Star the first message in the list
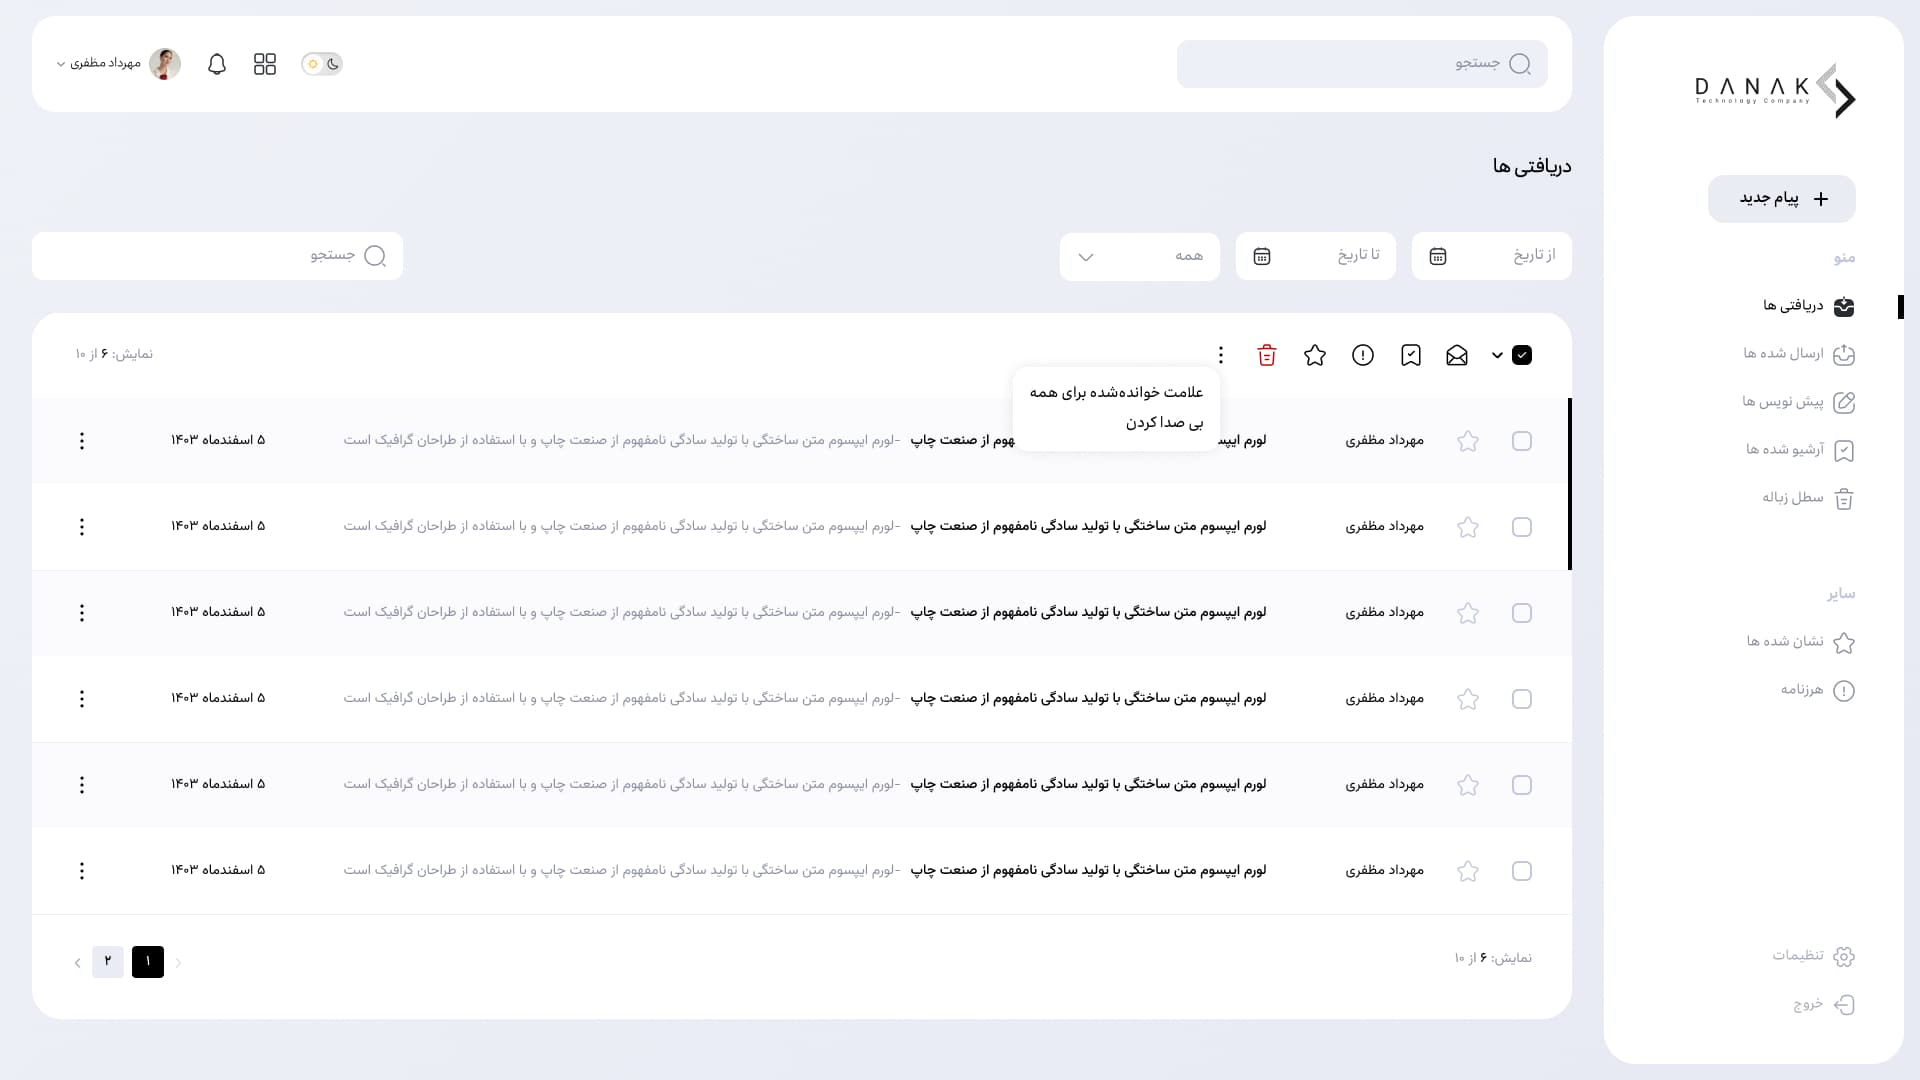The image size is (1920, 1080). [x=1468, y=441]
